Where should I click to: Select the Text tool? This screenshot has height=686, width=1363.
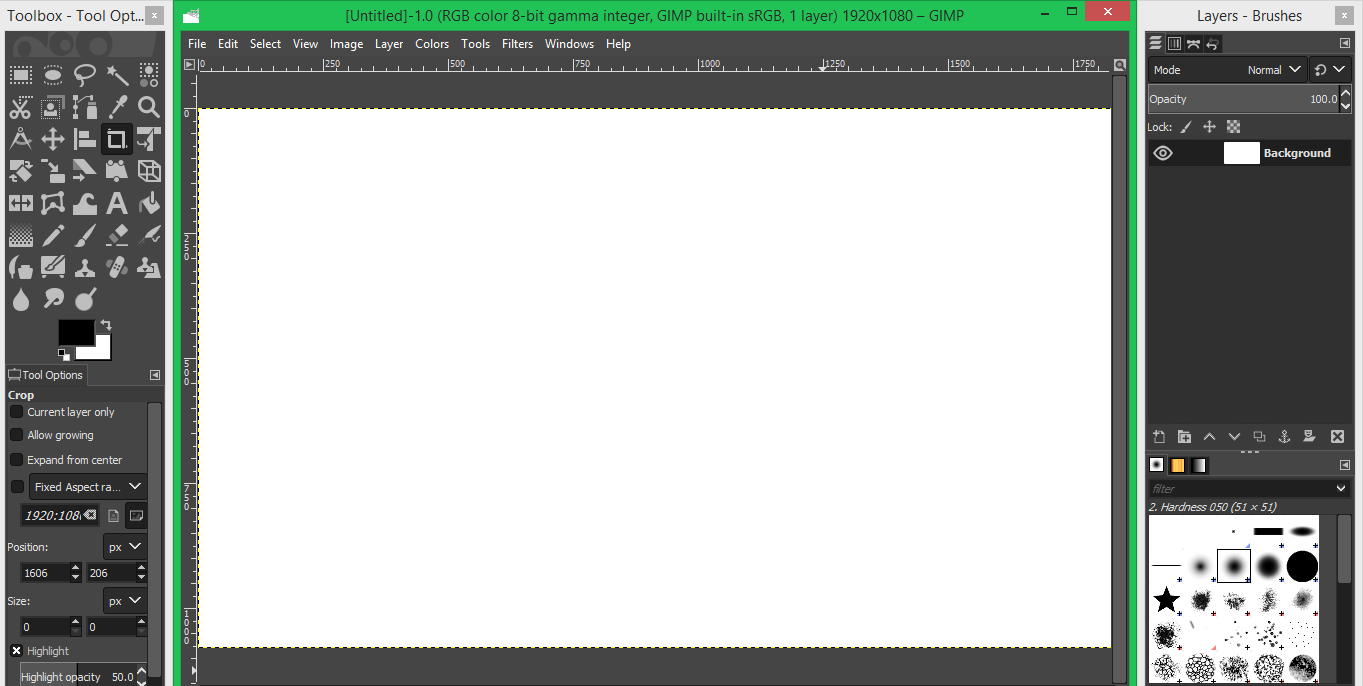[x=117, y=203]
